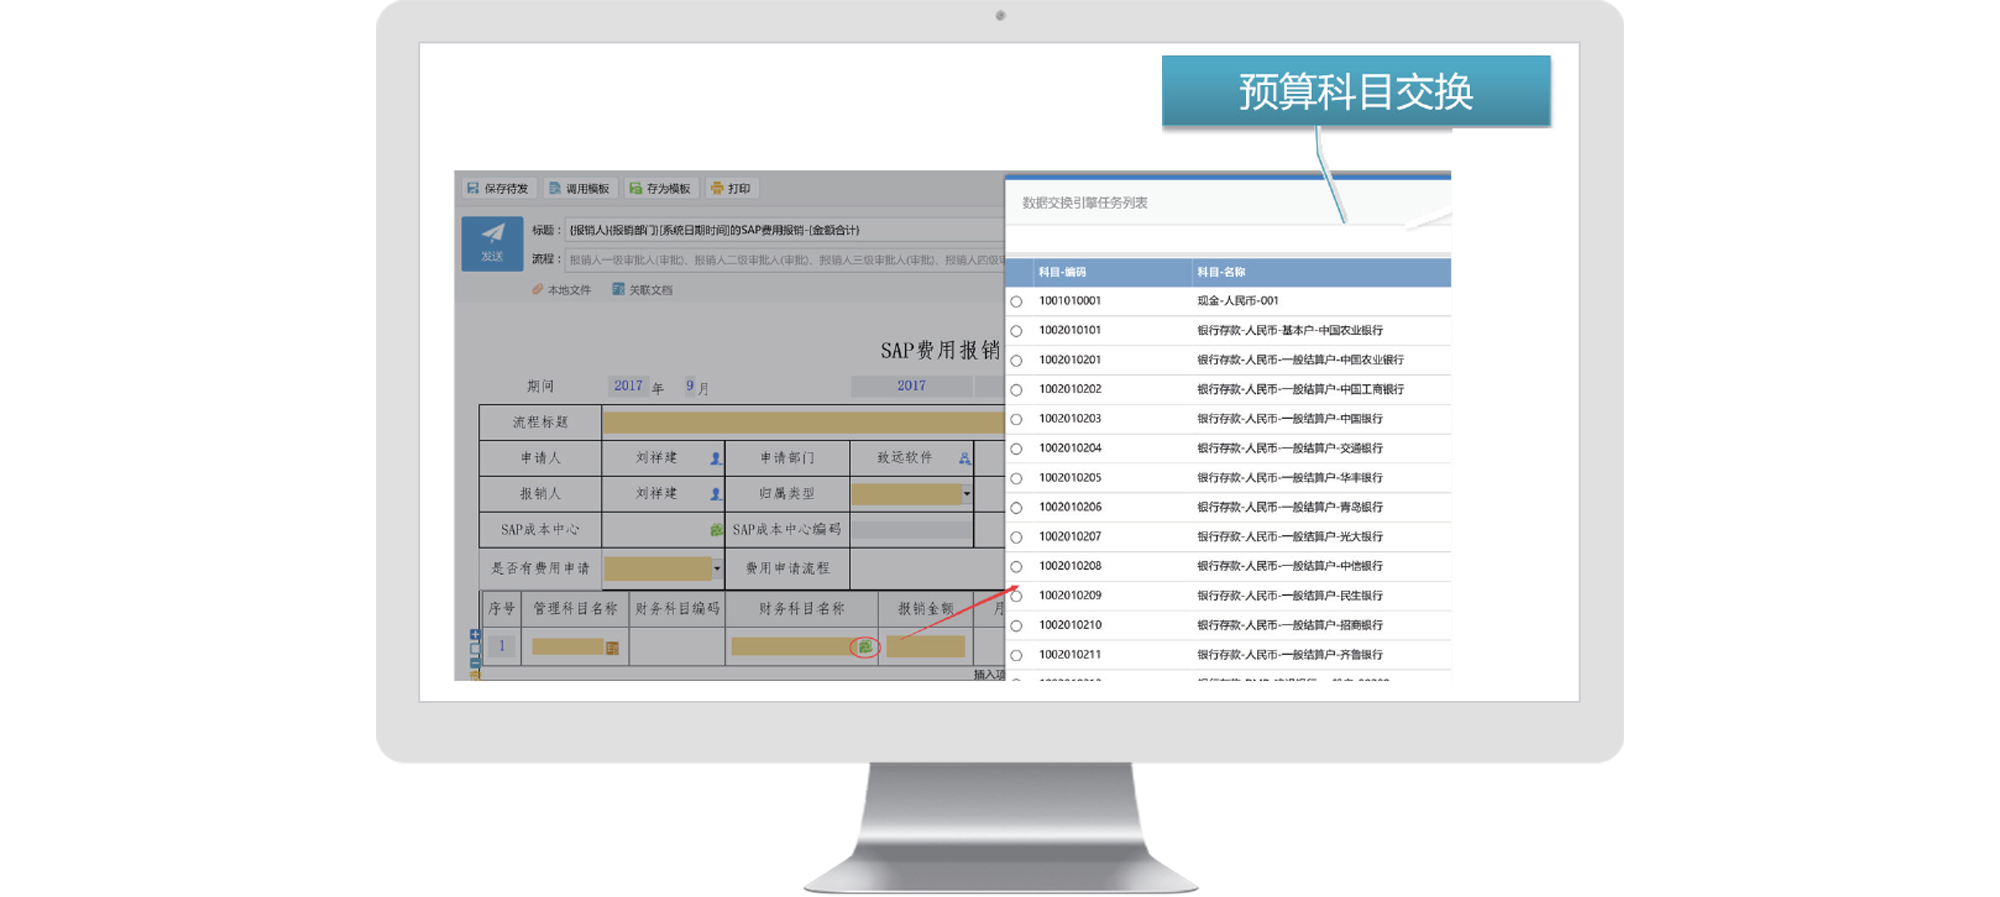
Task: Expand the 是否有费用申请 dropdown
Action: point(716,568)
